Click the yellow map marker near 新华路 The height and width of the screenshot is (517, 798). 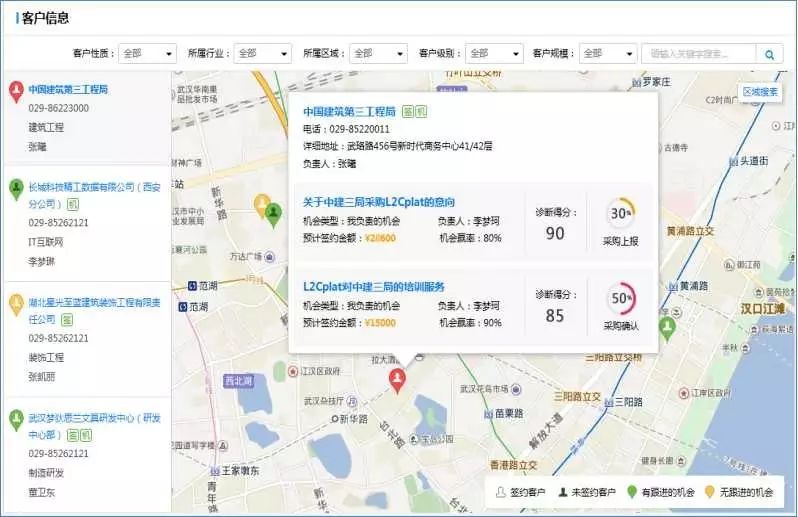(261, 205)
